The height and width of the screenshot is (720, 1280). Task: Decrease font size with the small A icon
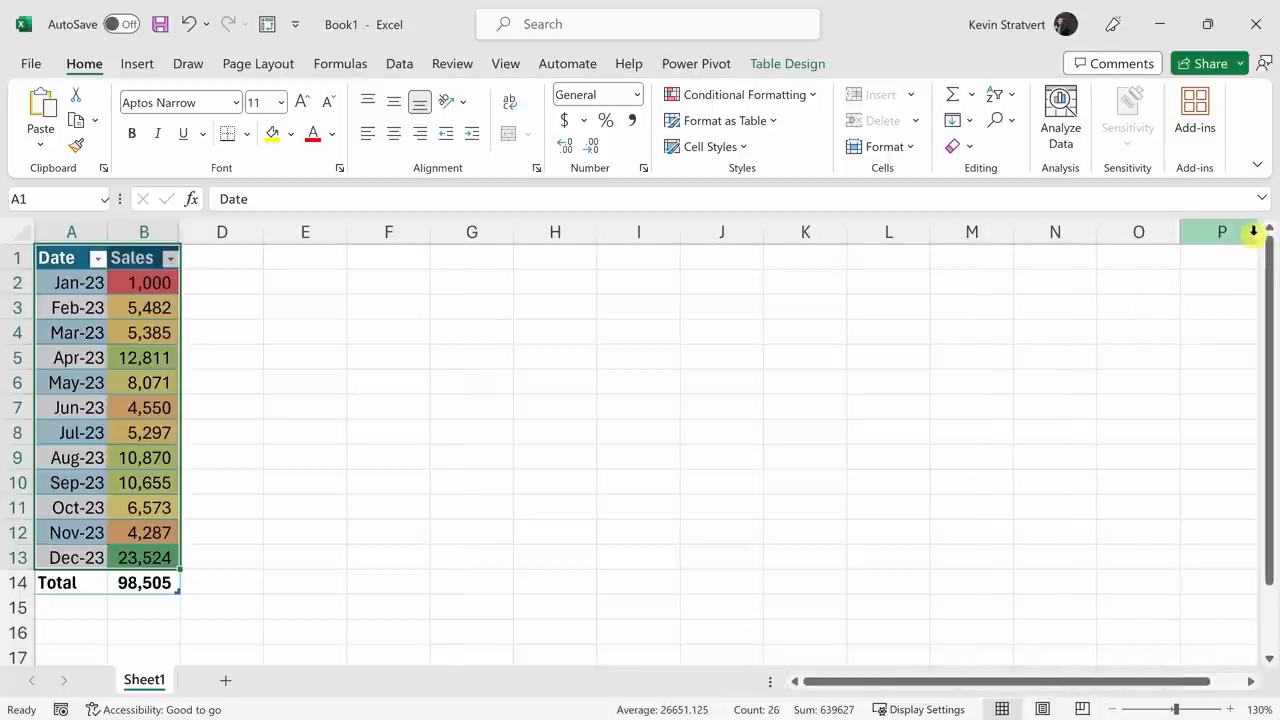(329, 102)
